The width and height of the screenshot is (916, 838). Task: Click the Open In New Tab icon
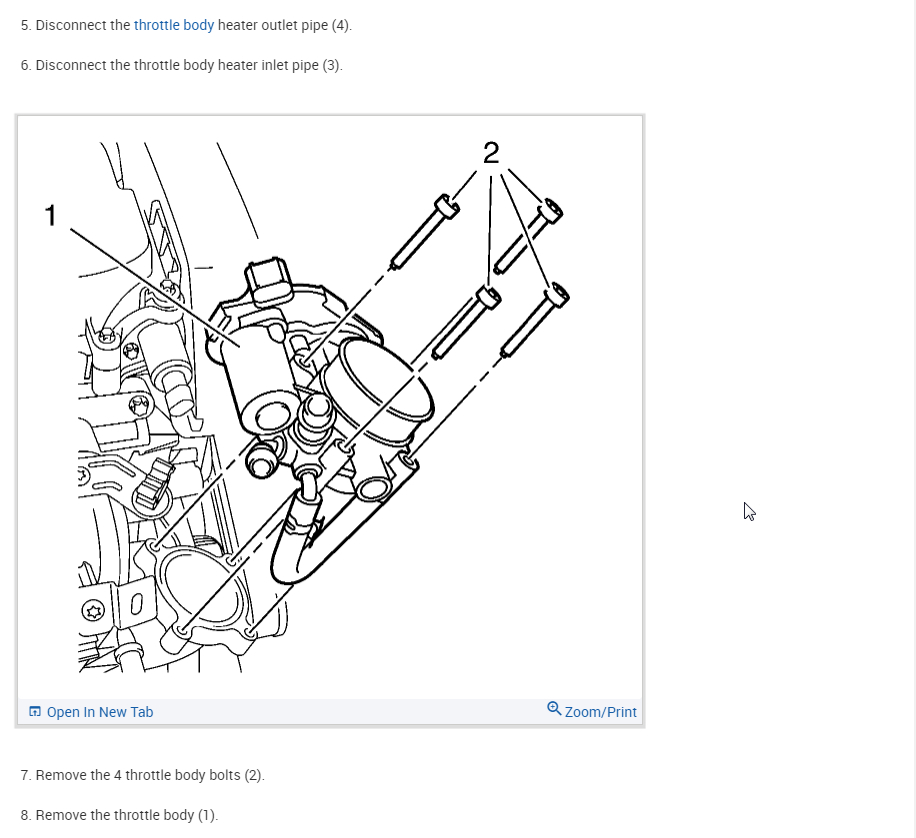pos(35,711)
